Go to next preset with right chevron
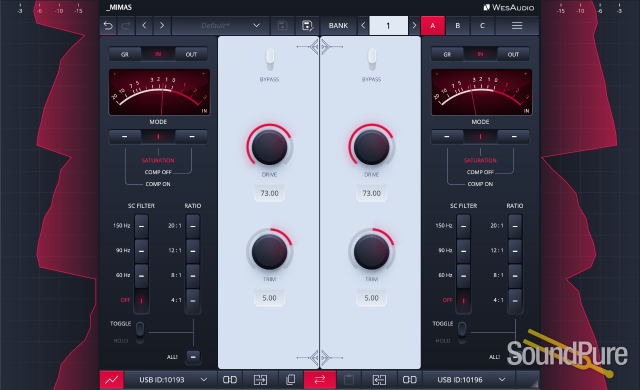The height and width of the screenshot is (390, 640). pos(162,26)
